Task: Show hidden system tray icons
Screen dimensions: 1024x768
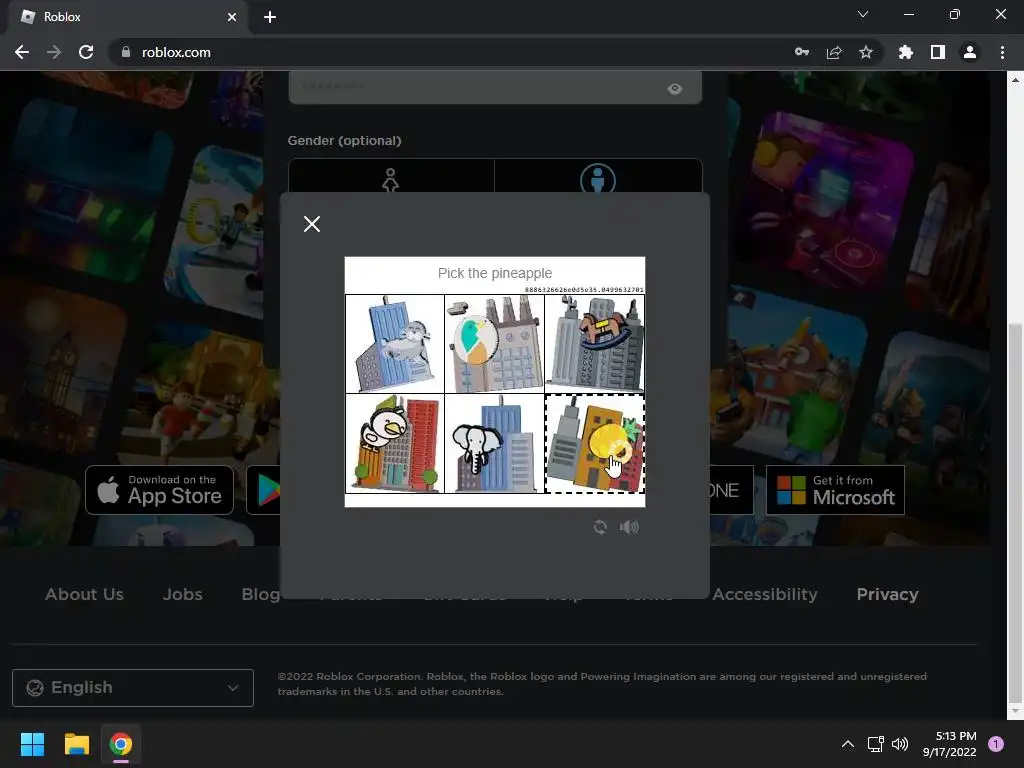Action: pos(848,744)
